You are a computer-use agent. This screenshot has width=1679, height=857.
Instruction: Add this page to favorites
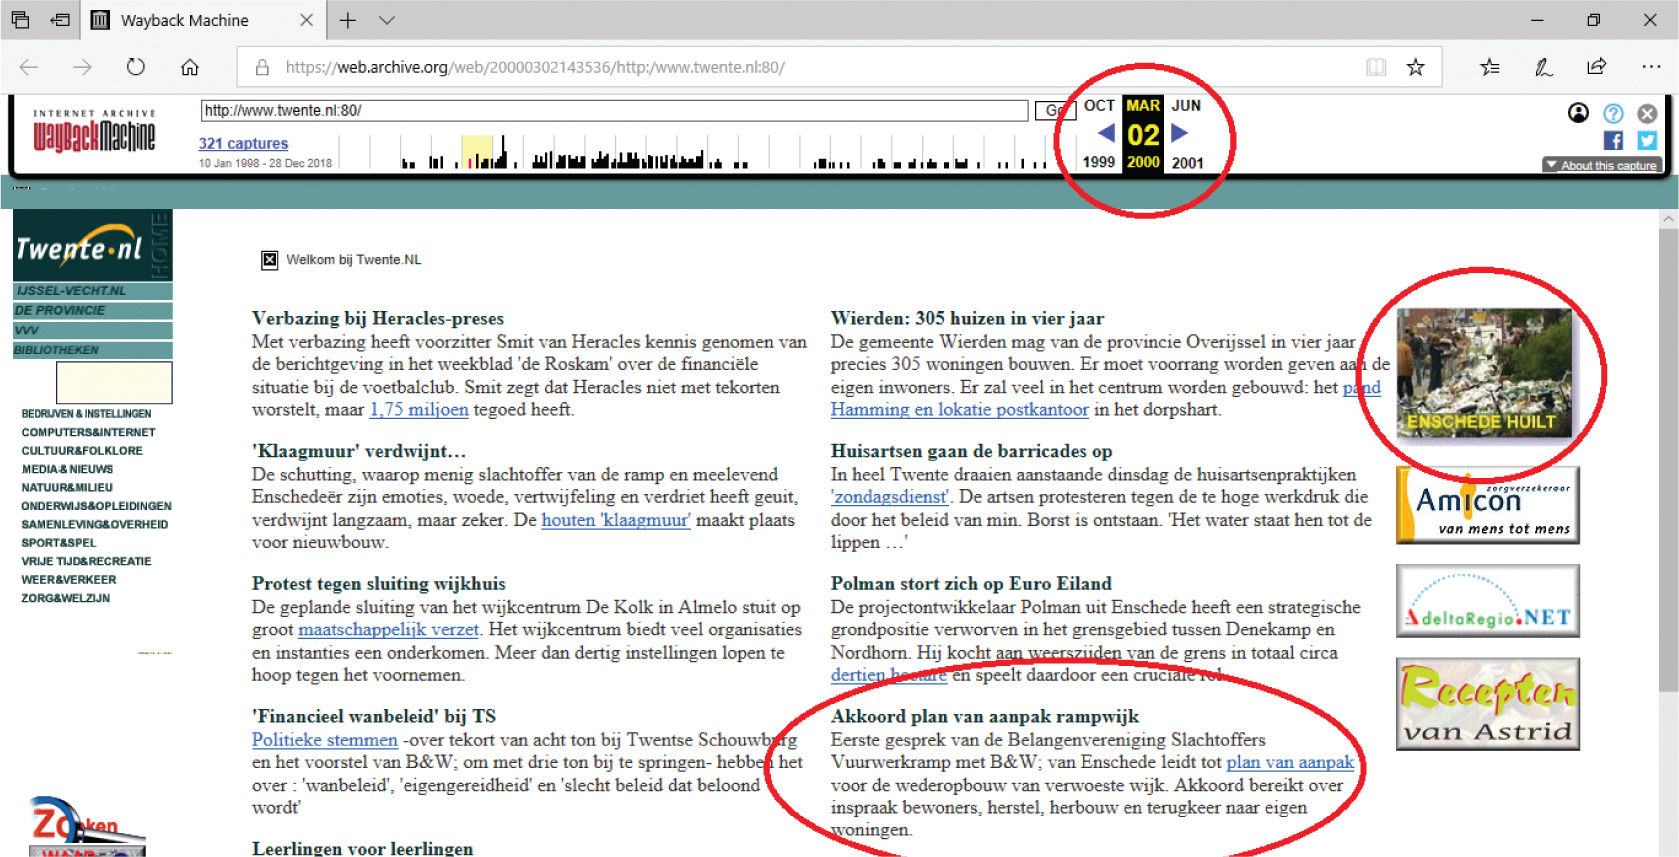click(1416, 67)
